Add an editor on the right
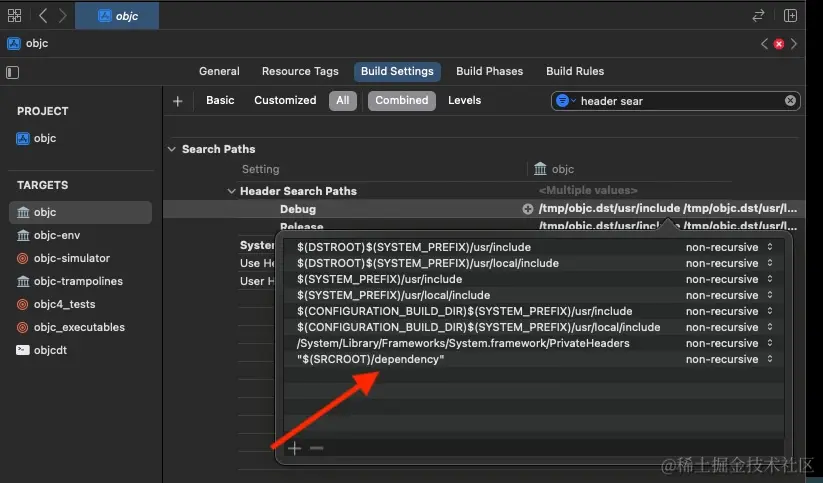 coord(790,16)
